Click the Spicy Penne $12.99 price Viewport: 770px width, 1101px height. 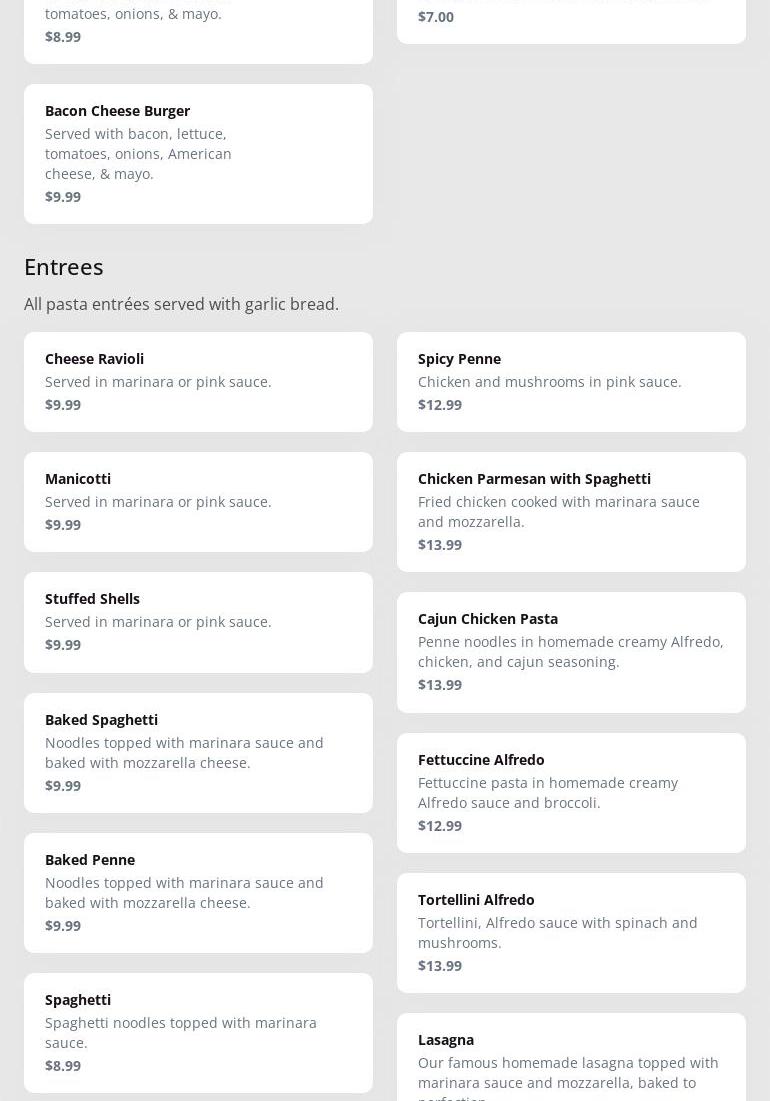pyautogui.click(x=440, y=404)
